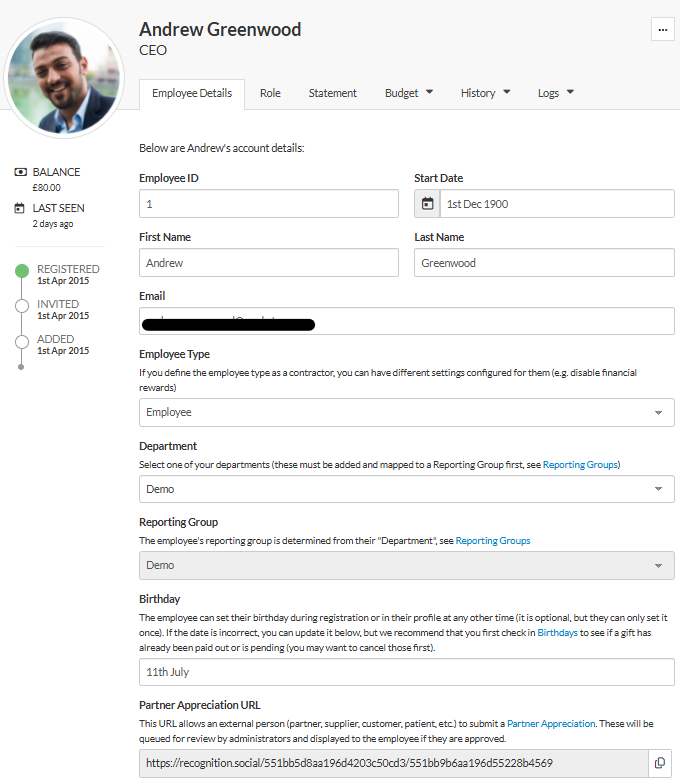Image resolution: width=680 pixels, height=784 pixels.
Task: Expand the Reporting Group dropdown
Action: (407, 565)
